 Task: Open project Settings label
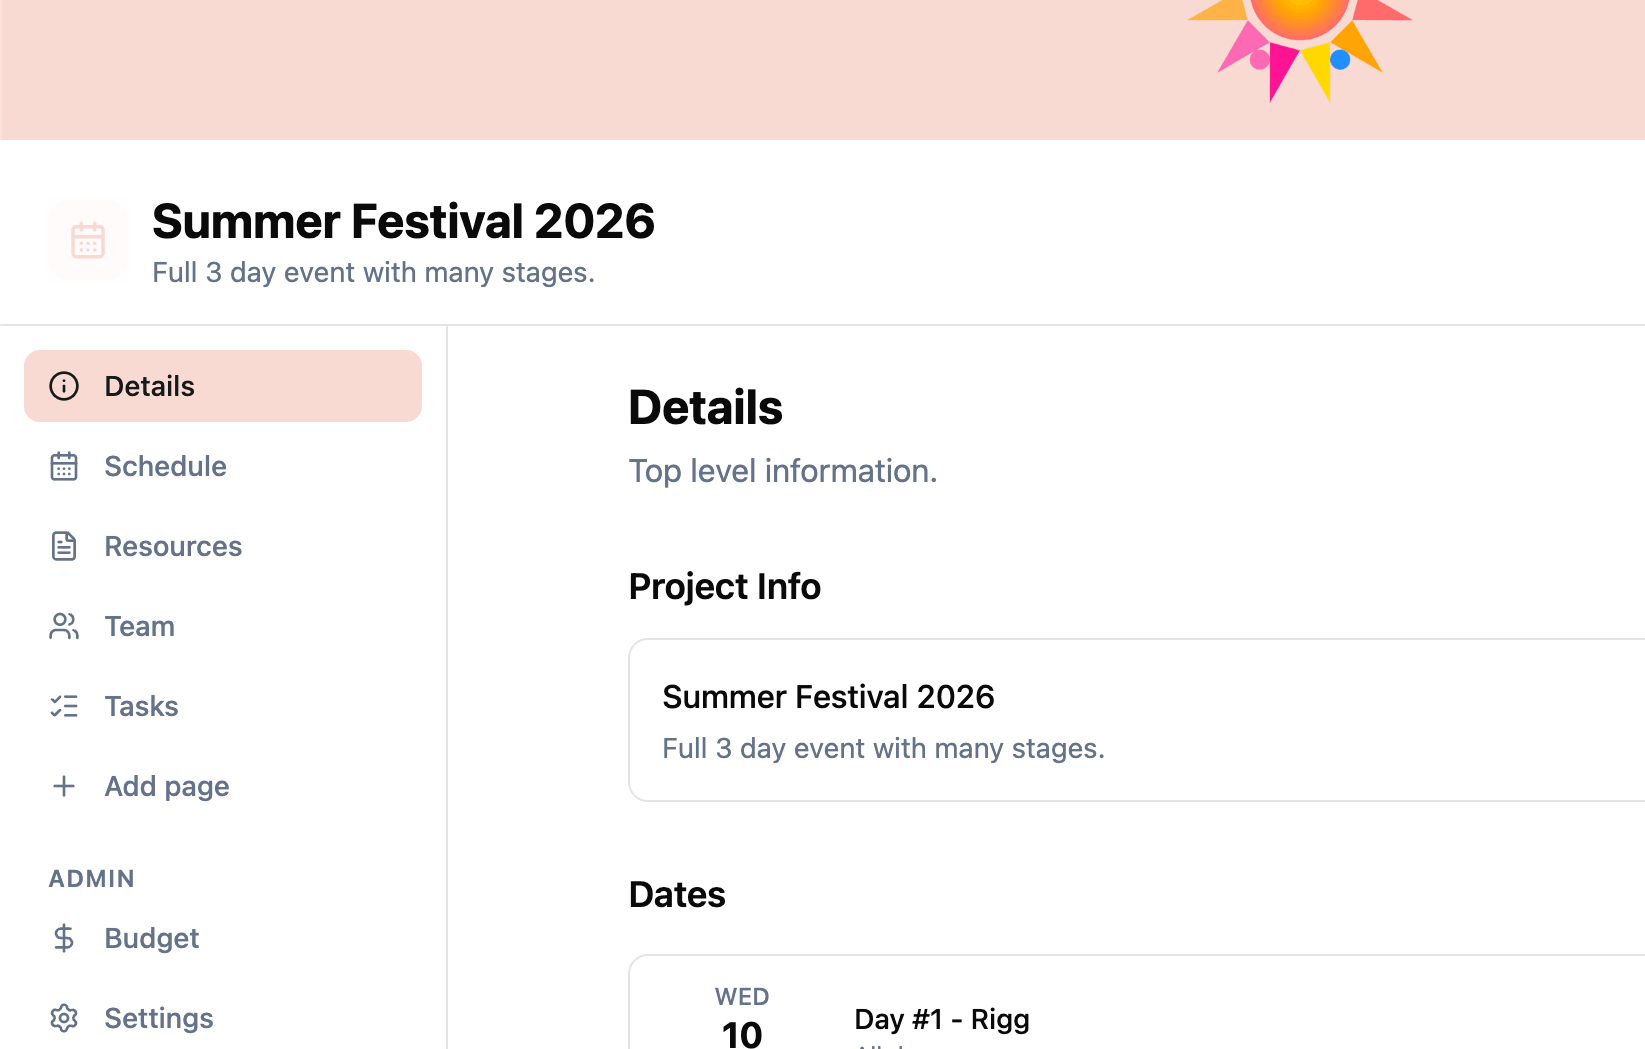pyautogui.click(x=159, y=1018)
